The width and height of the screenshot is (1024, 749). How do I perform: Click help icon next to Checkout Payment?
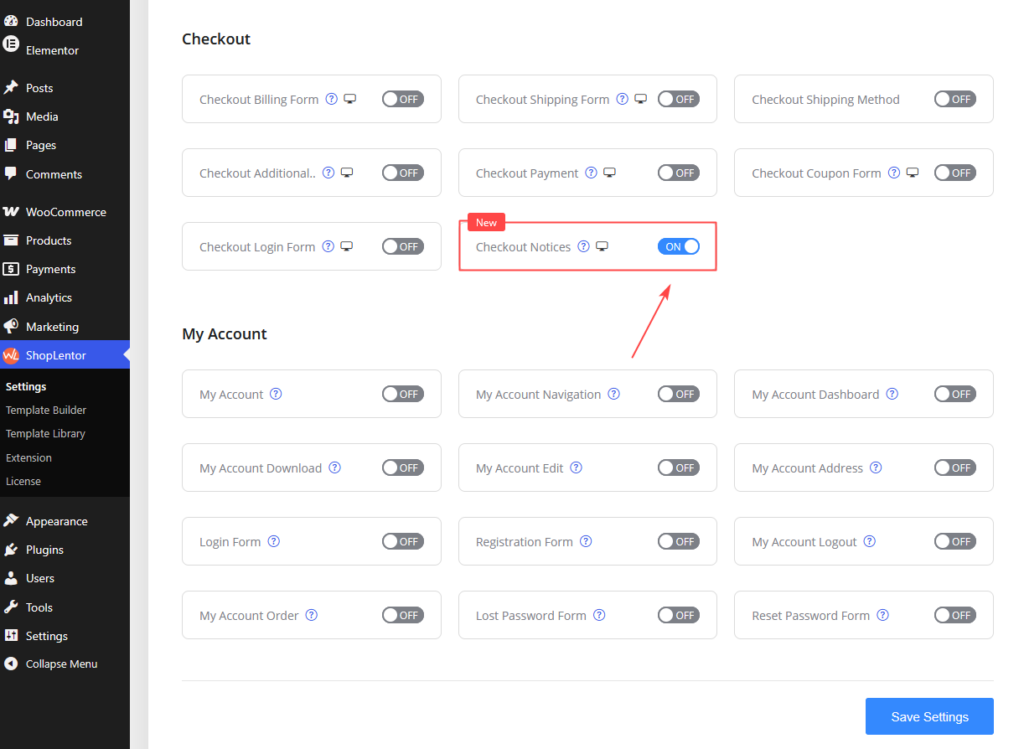[x=591, y=172]
